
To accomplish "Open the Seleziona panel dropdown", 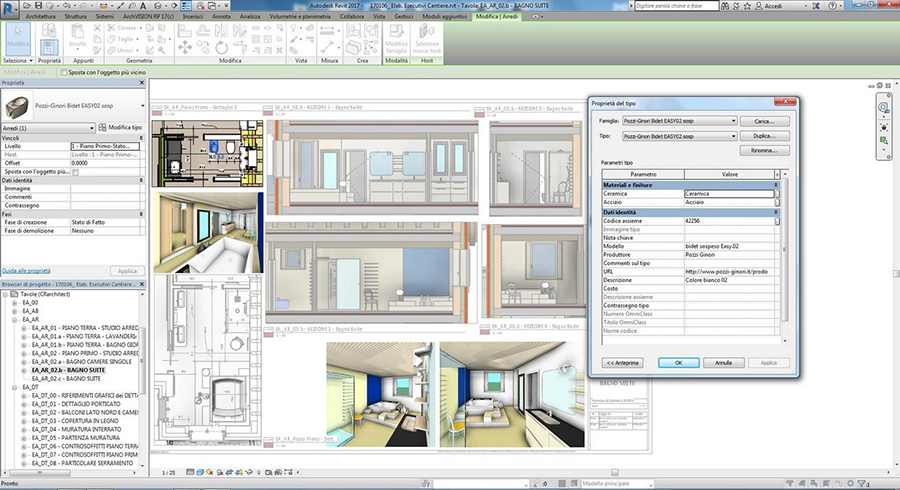I will tap(17, 60).
